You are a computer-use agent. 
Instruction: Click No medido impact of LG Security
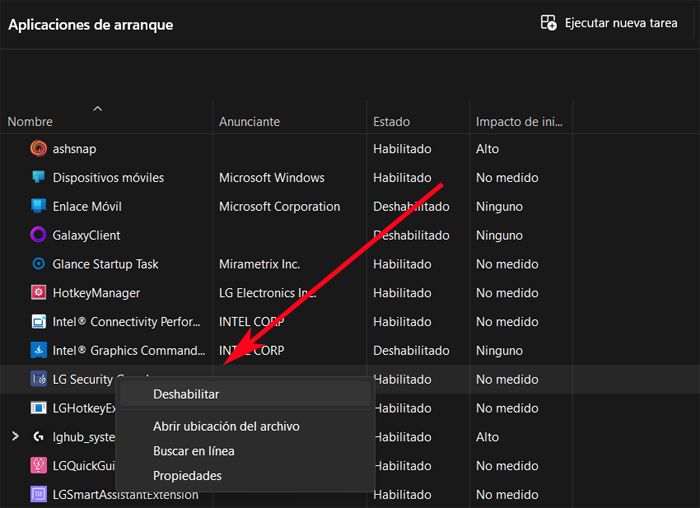(x=507, y=379)
